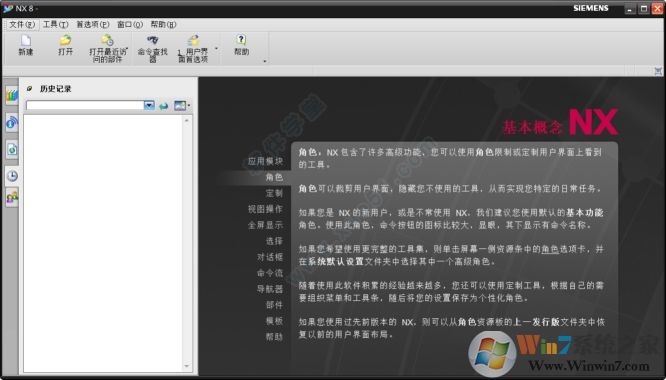Click the NX application icon in title bar

pos(8,8)
